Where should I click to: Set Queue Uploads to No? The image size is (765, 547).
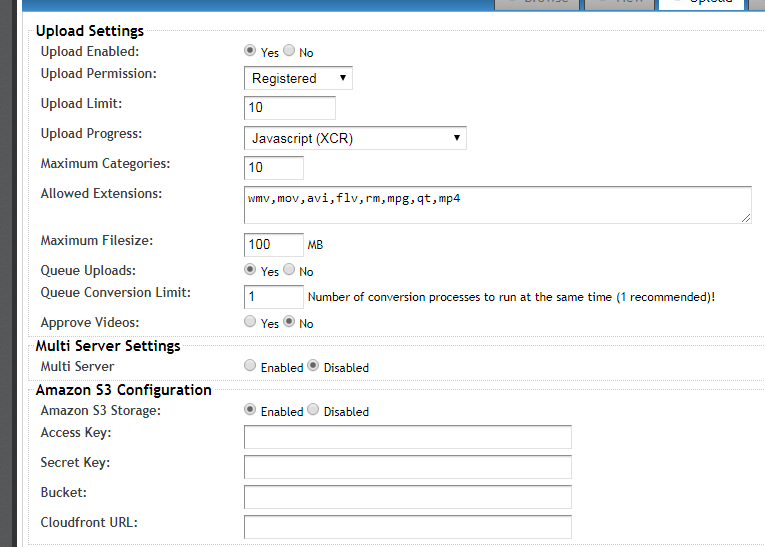(x=289, y=270)
